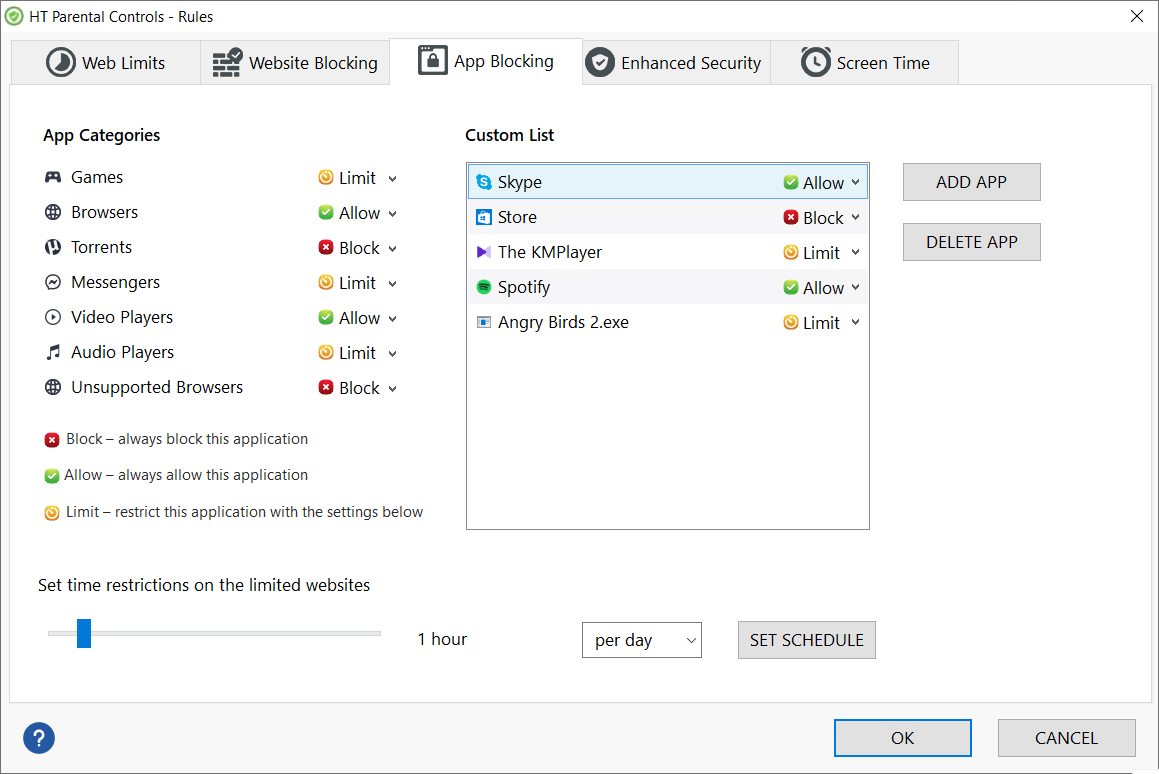Click the Spotify app icon
Image resolution: width=1159 pixels, height=774 pixels.
484,287
